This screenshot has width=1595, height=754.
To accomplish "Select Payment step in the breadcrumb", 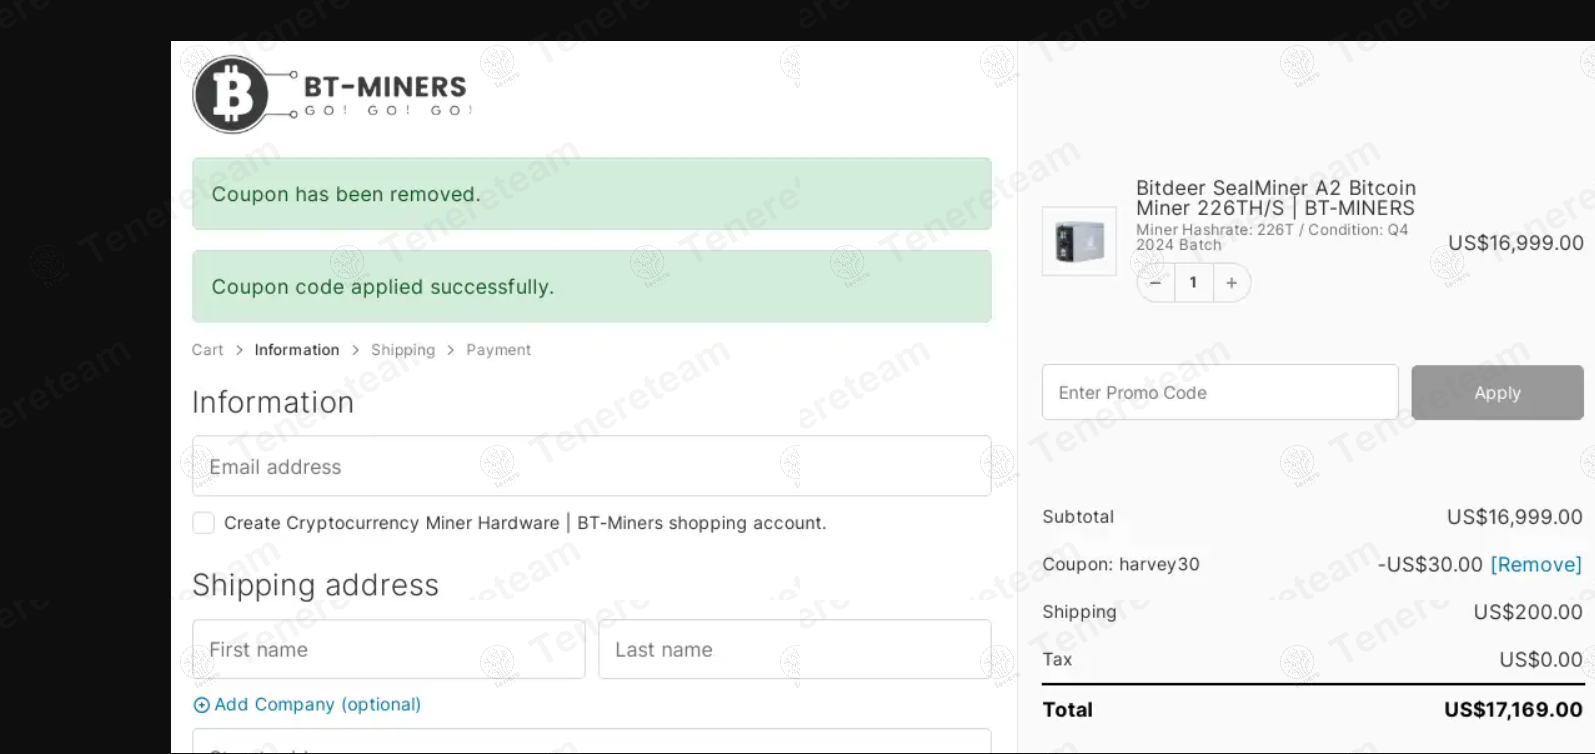I will (x=498, y=349).
